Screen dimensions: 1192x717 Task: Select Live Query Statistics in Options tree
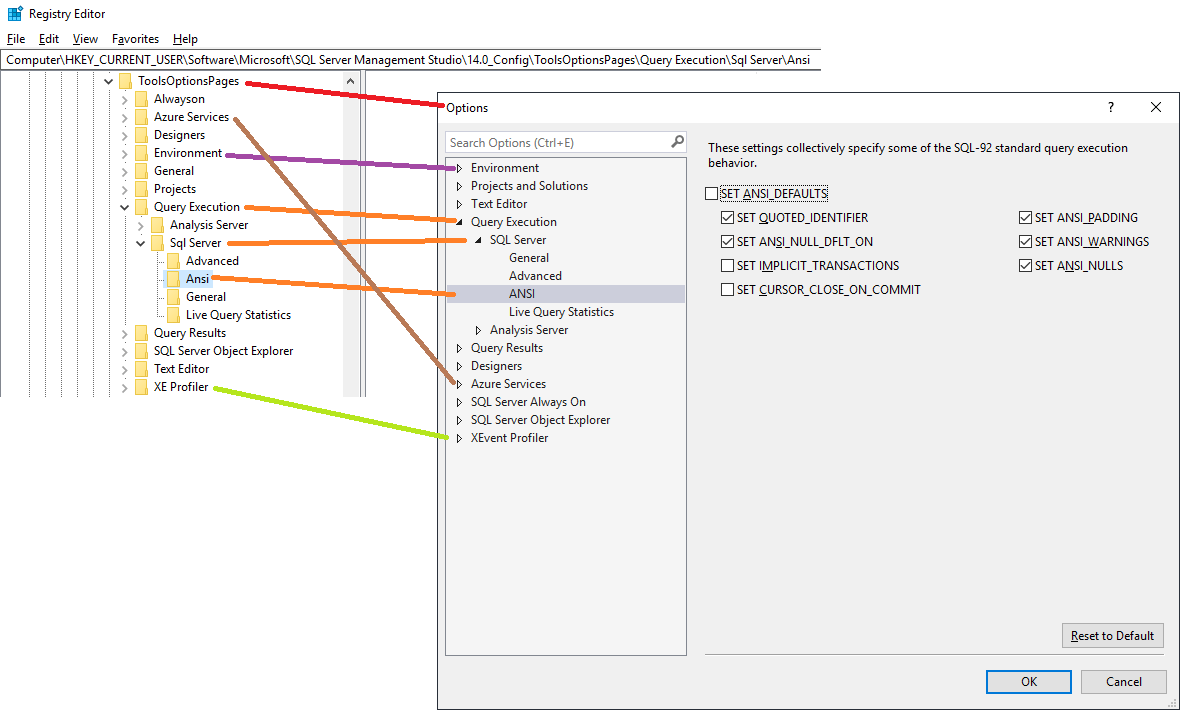pyautogui.click(x=561, y=312)
